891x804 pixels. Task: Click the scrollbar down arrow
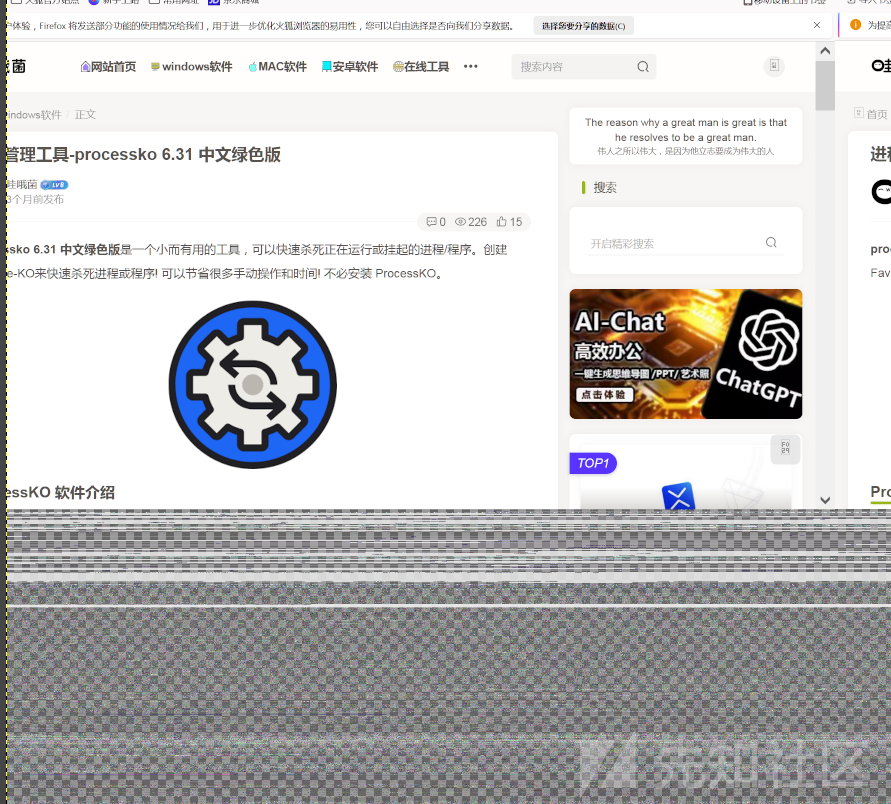(825, 500)
